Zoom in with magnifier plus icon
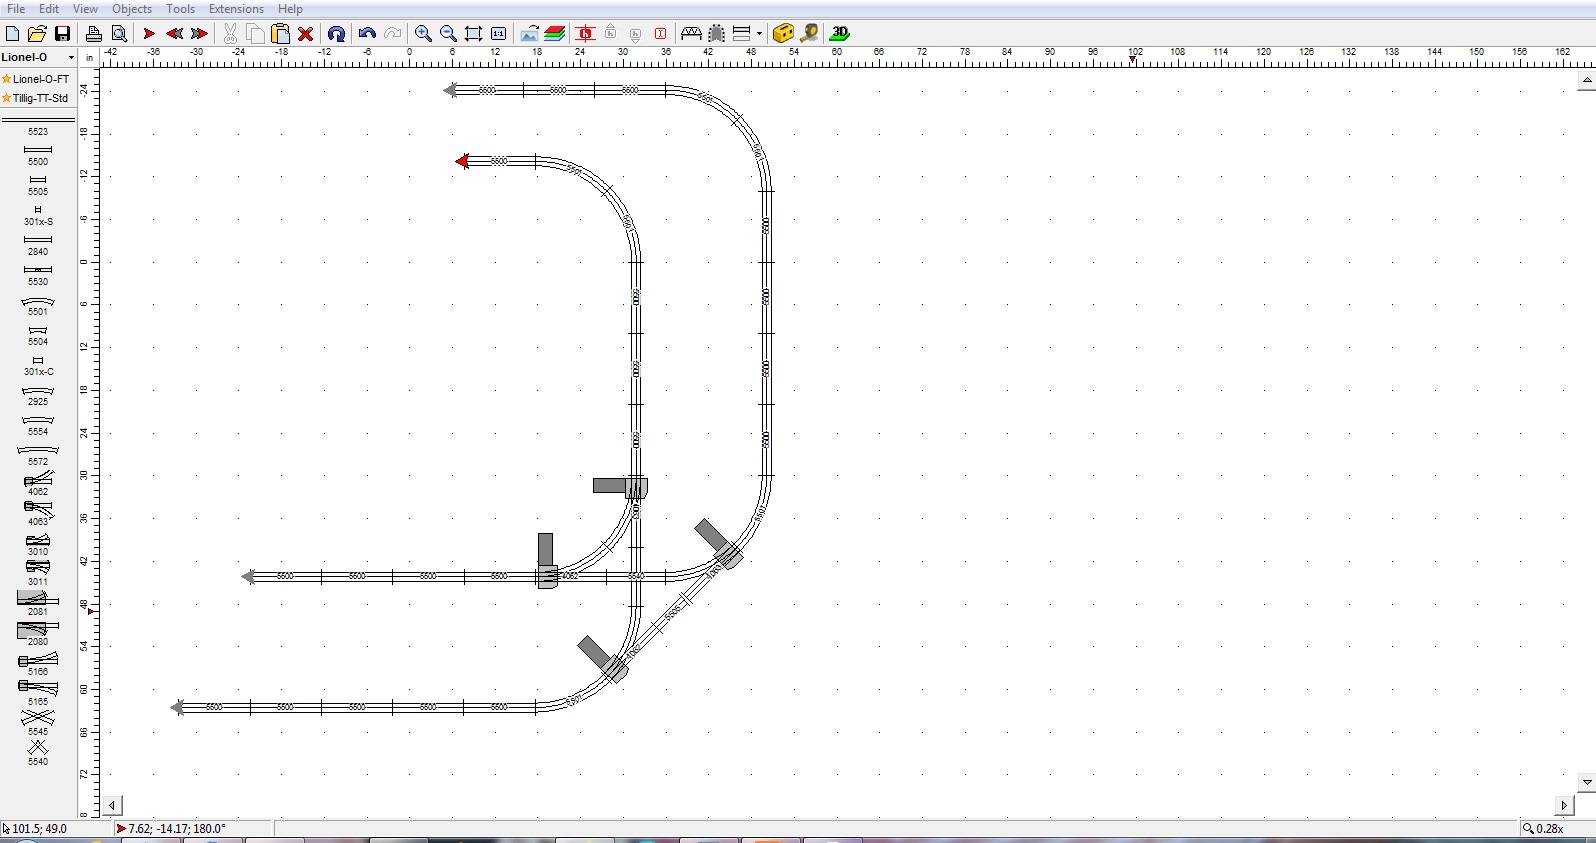This screenshot has height=843, width=1596. tap(423, 33)
